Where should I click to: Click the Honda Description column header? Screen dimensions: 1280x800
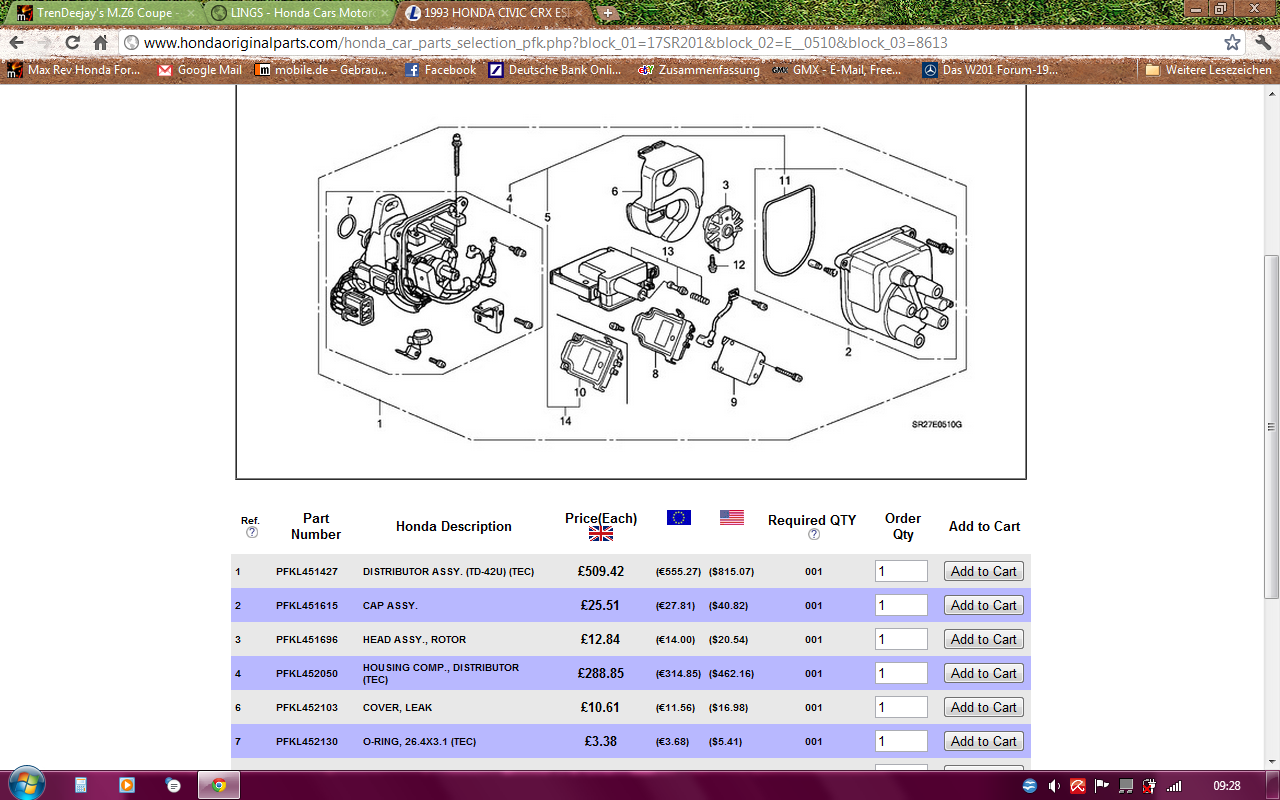coord(453,526)
